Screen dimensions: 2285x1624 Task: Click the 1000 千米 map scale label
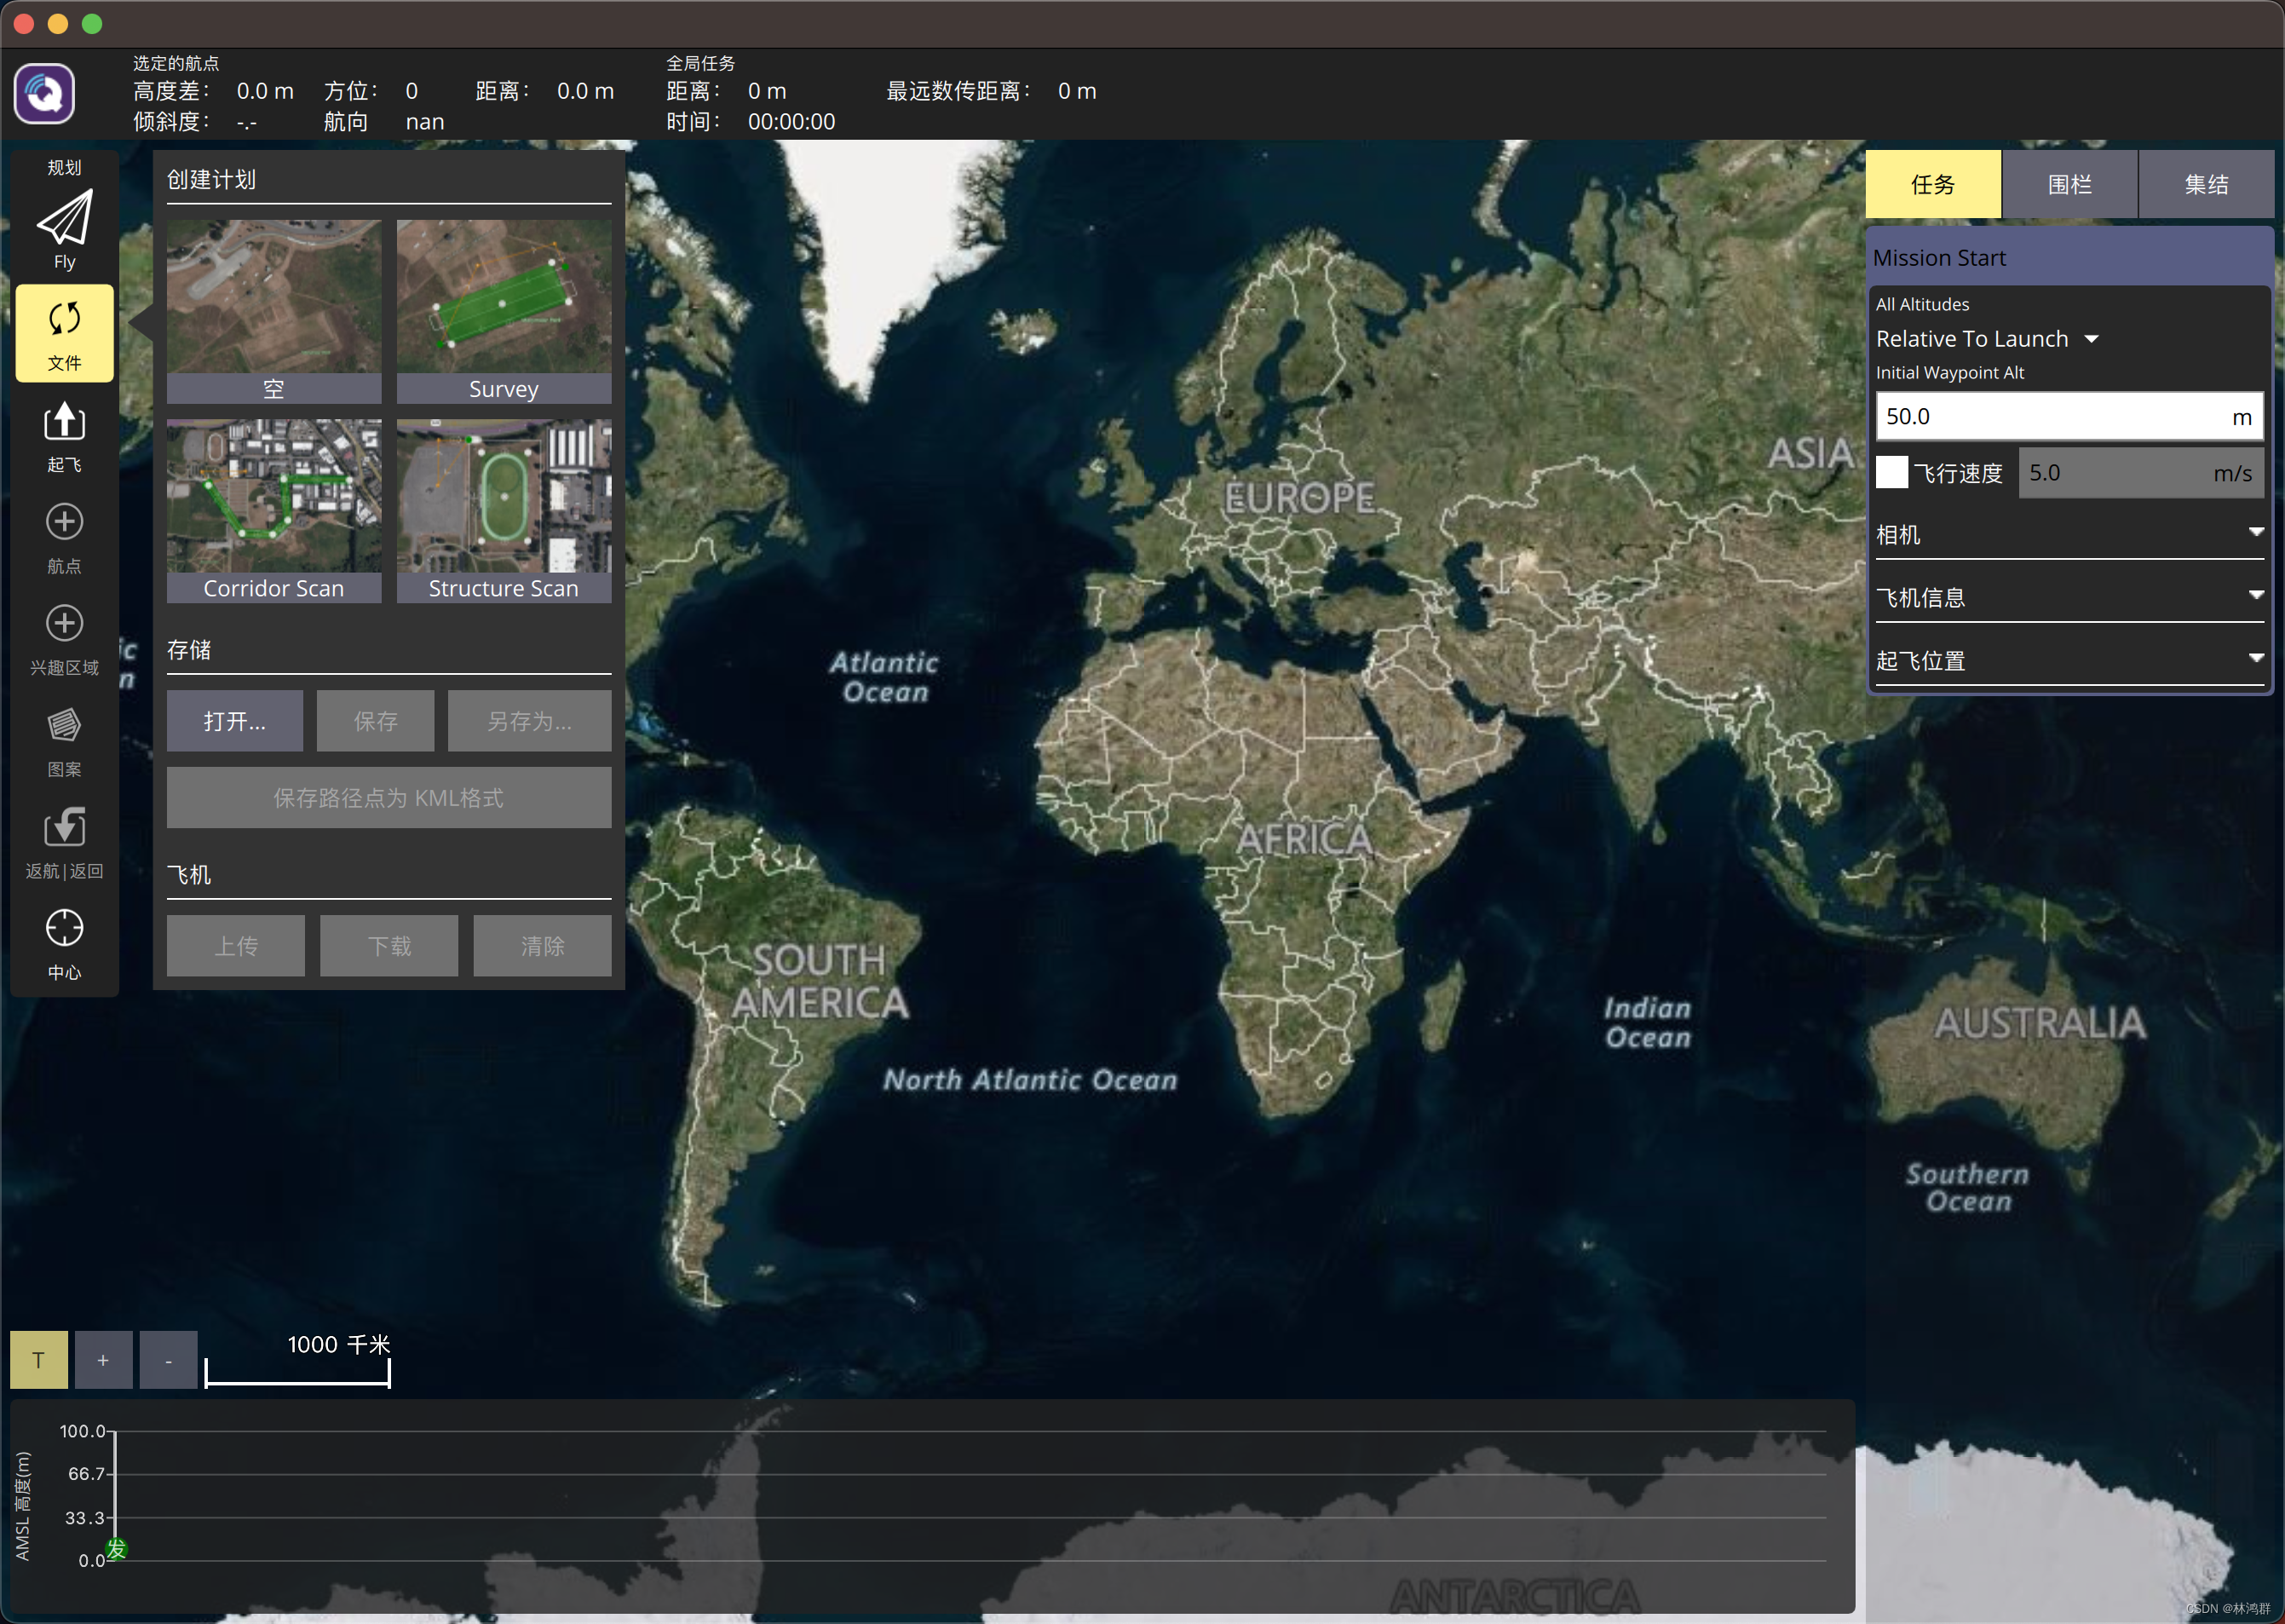pos(339,1345)
